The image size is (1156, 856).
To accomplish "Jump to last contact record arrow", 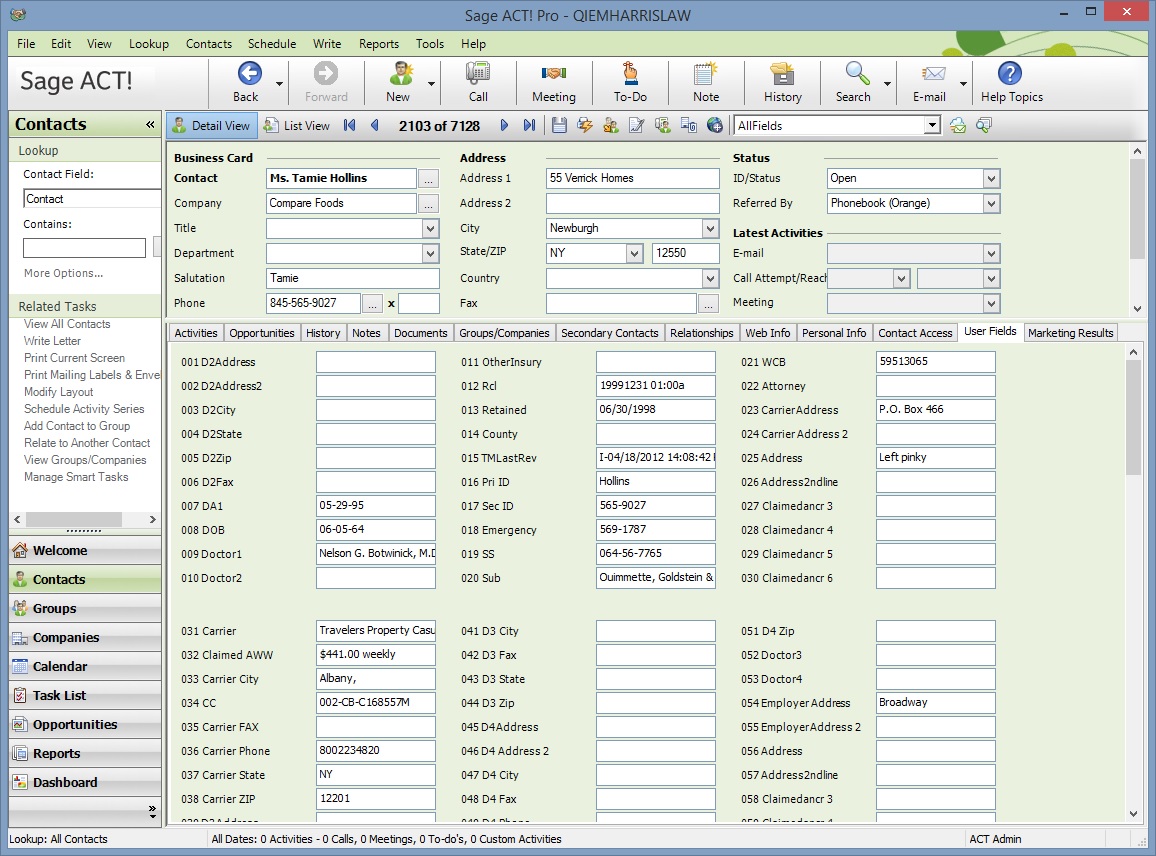I will coord(529,125).
